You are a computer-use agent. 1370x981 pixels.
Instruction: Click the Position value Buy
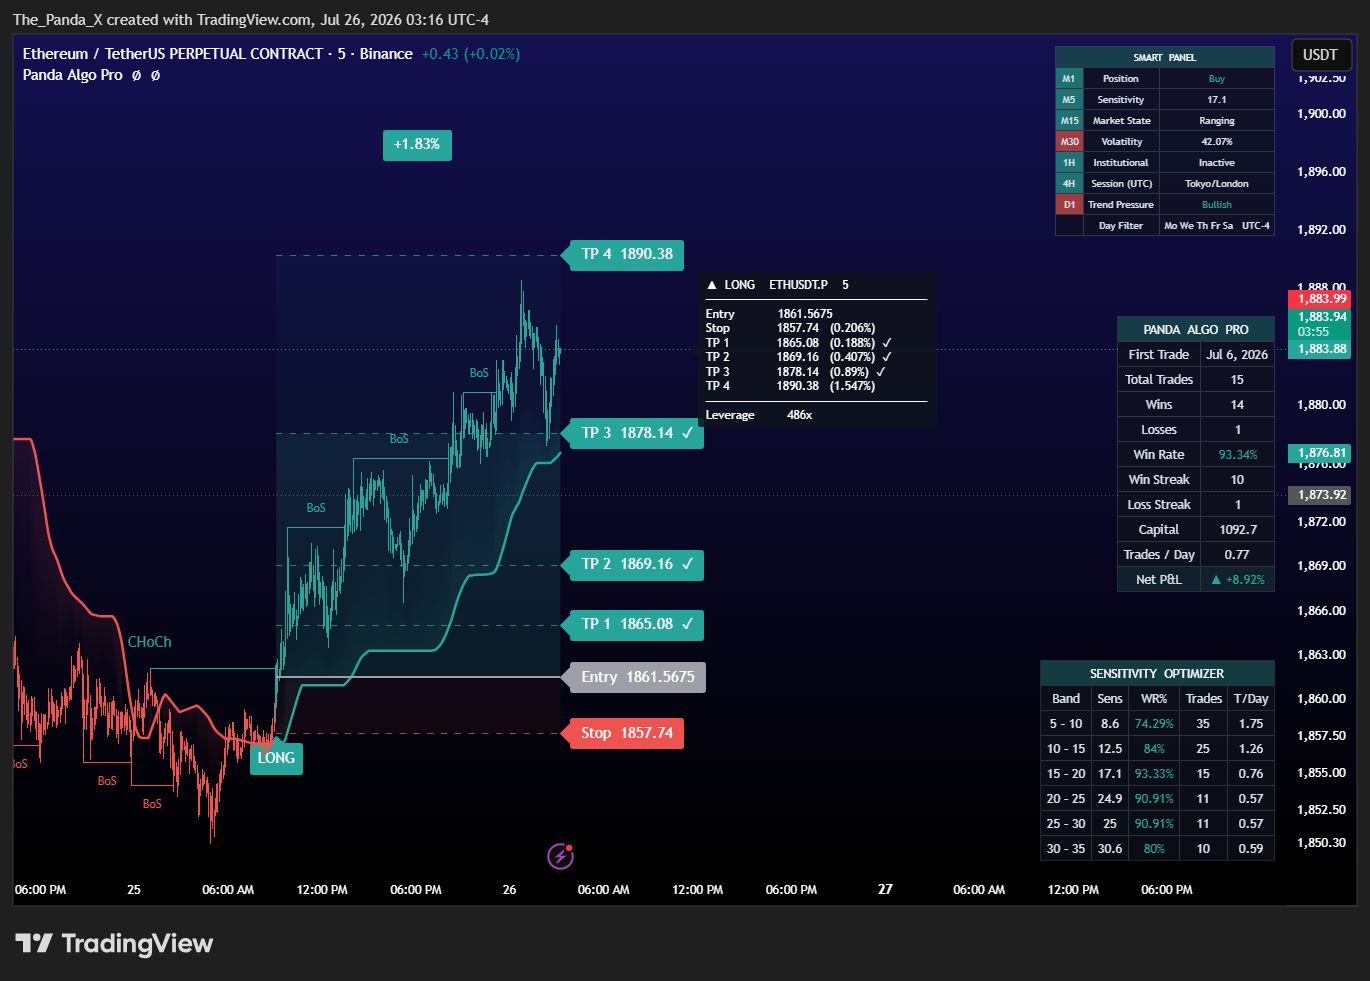(x=1216, y=78)
